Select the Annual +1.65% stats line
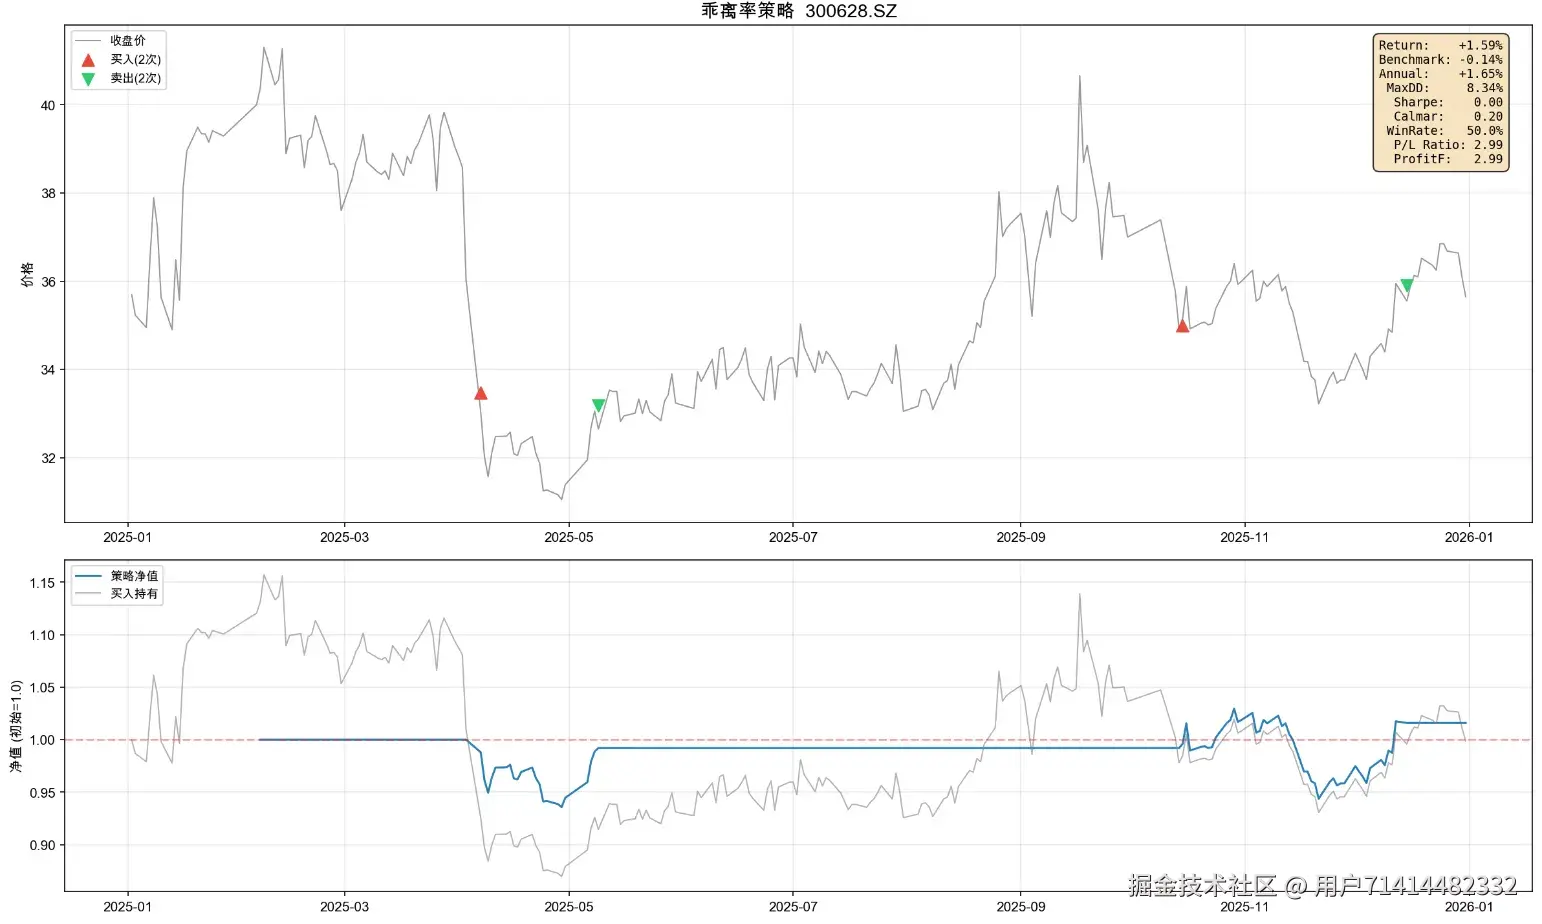 (1440, 74)
